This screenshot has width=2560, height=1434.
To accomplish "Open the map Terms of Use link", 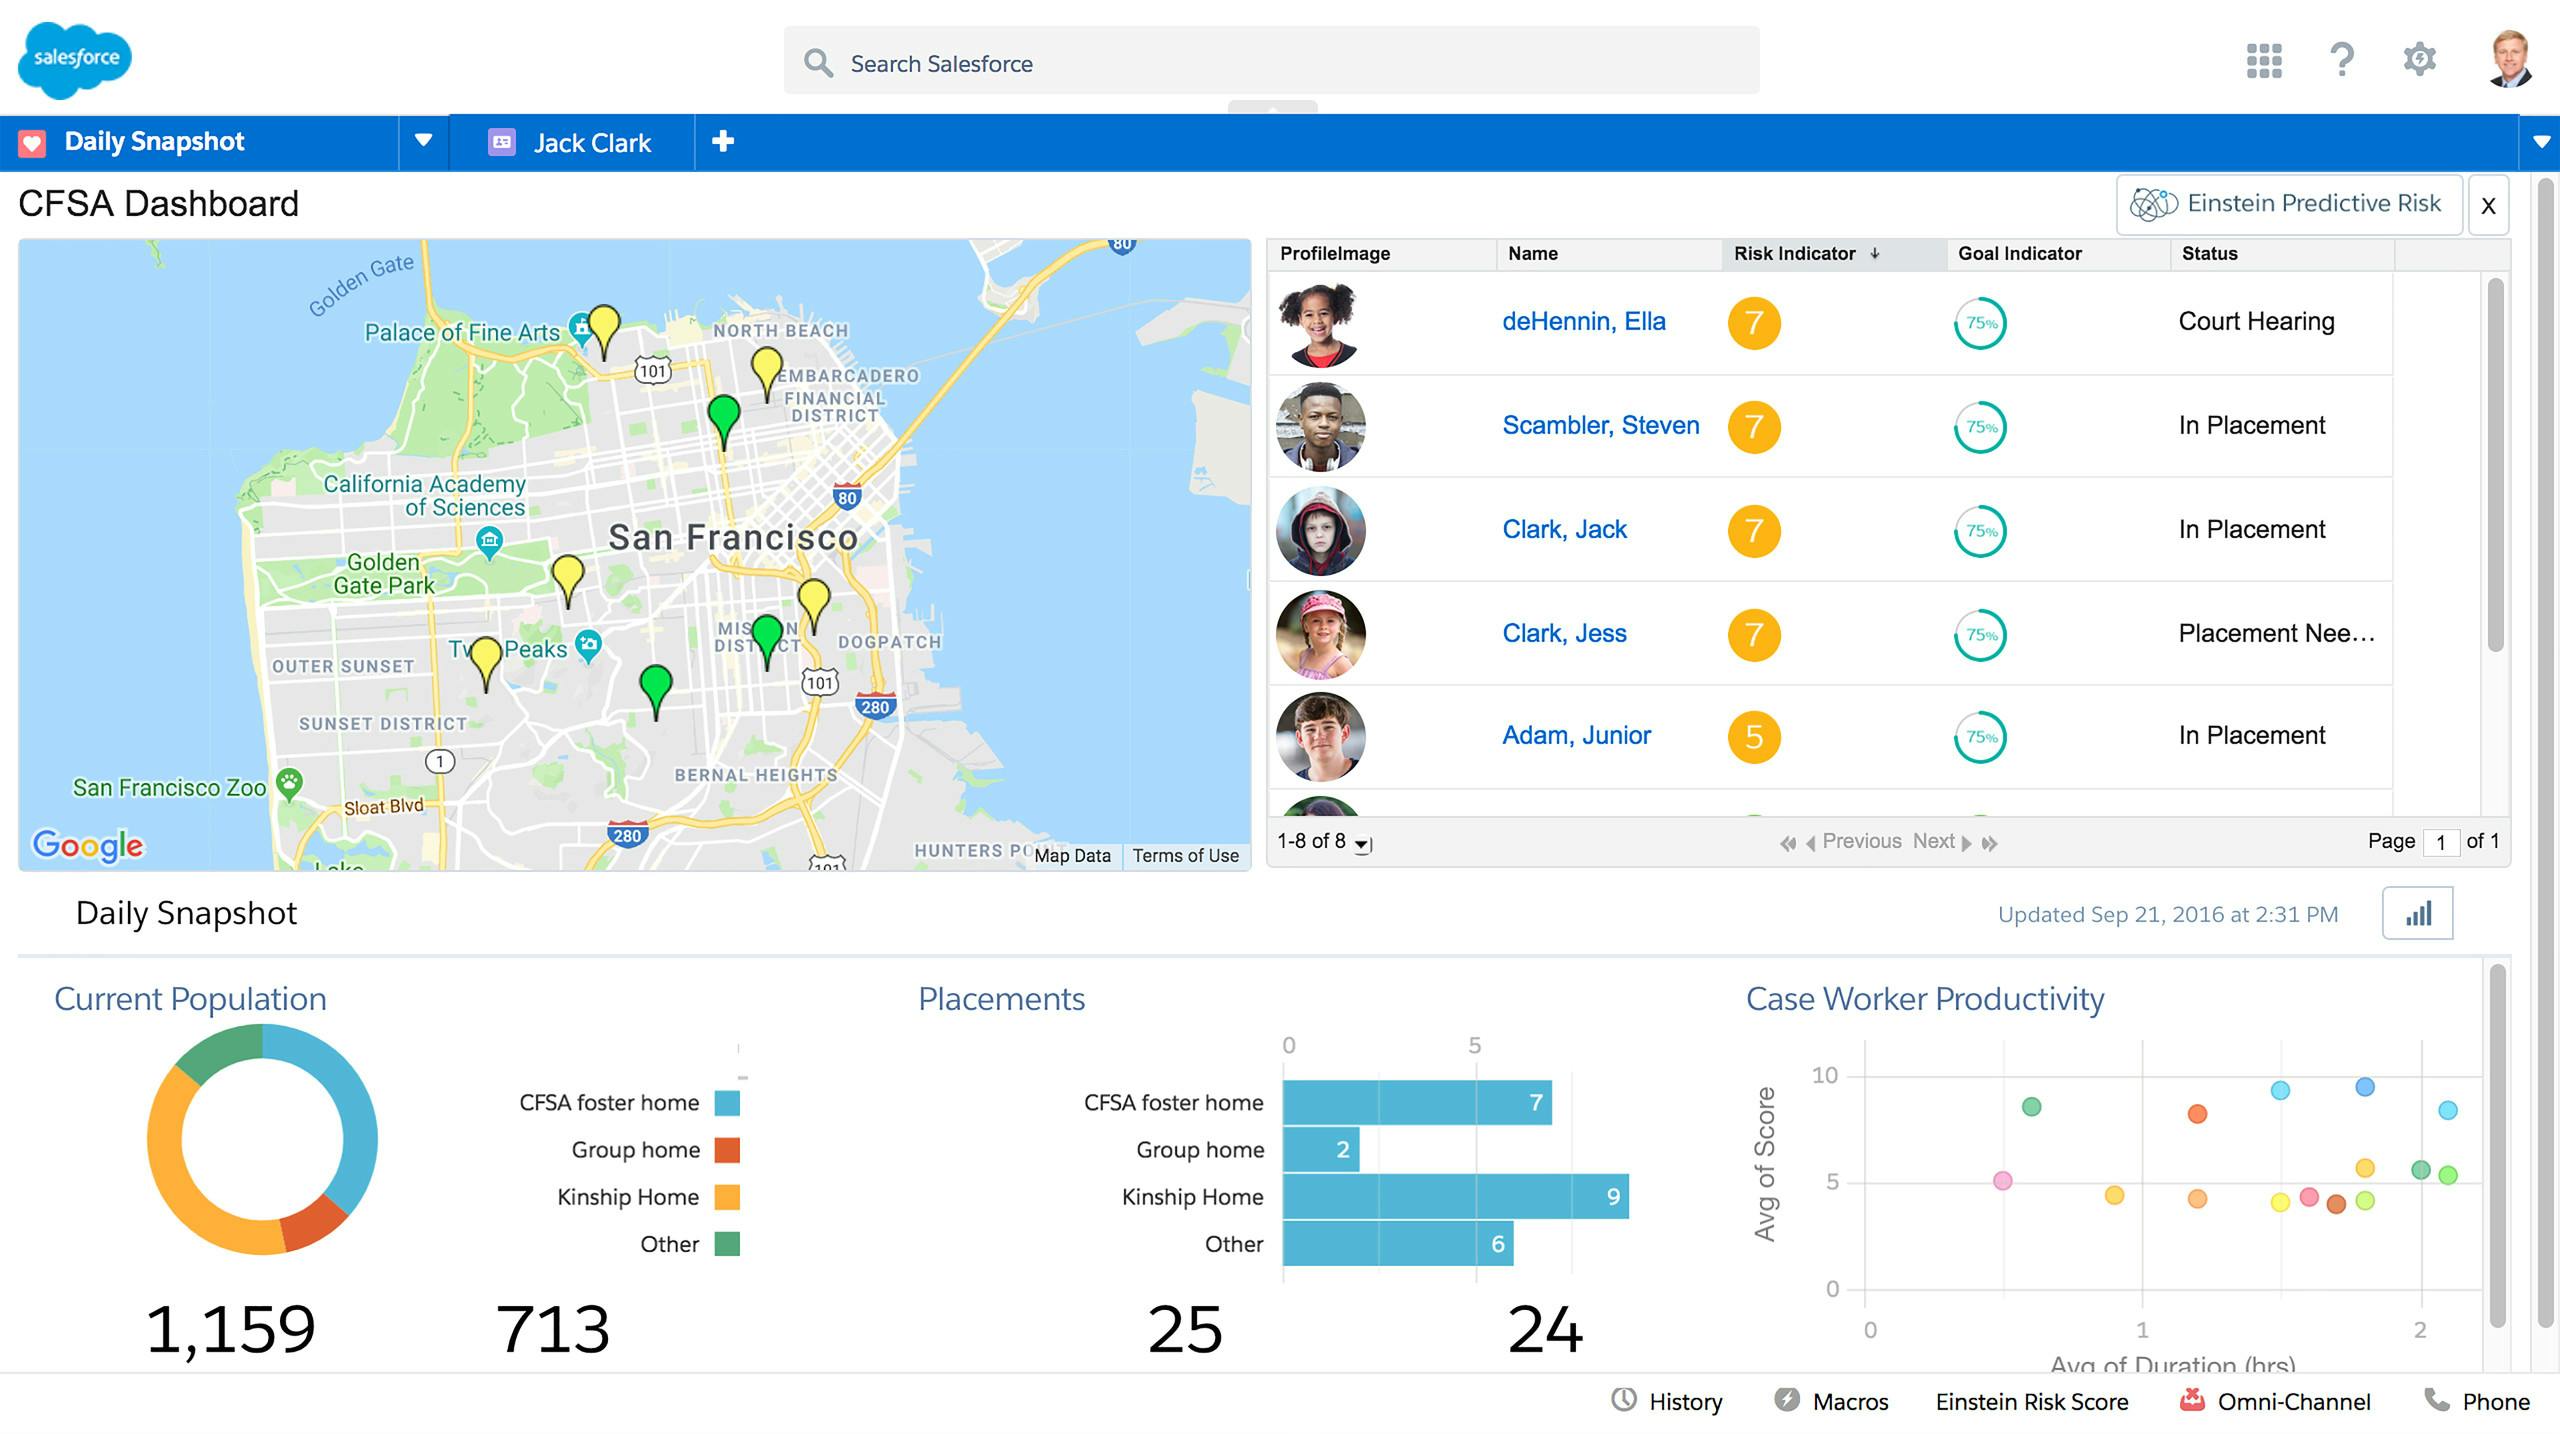I will click(x=1185, y=856).
